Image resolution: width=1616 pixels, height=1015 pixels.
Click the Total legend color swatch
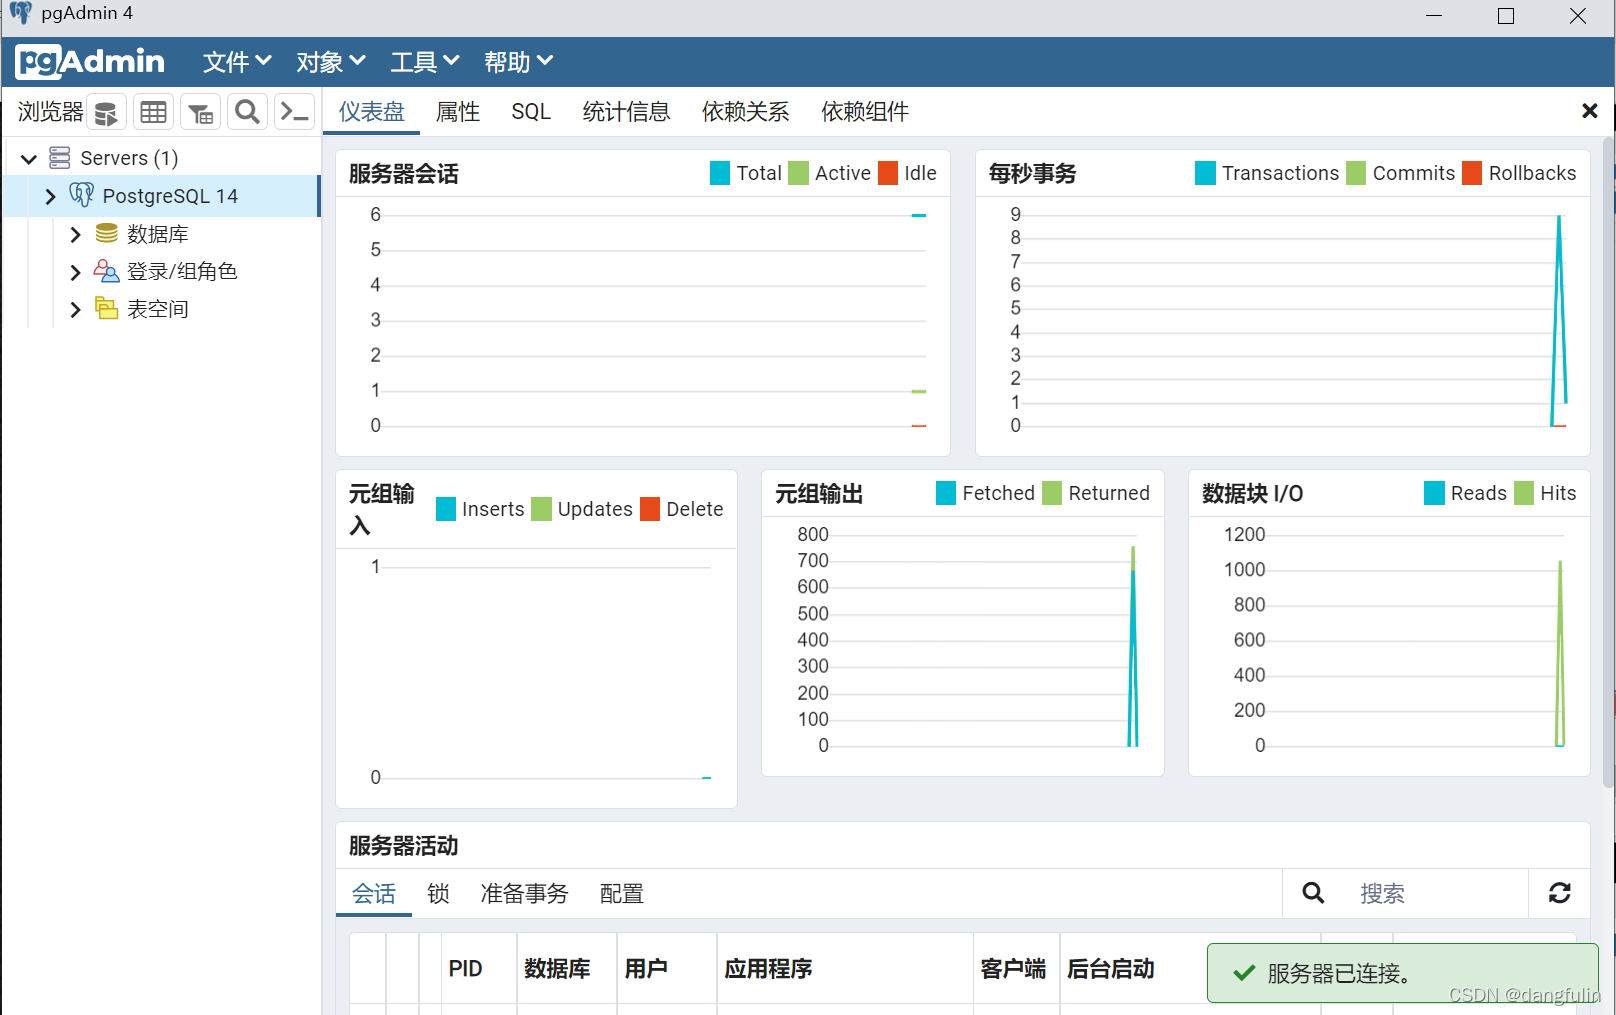pos(720,173)
